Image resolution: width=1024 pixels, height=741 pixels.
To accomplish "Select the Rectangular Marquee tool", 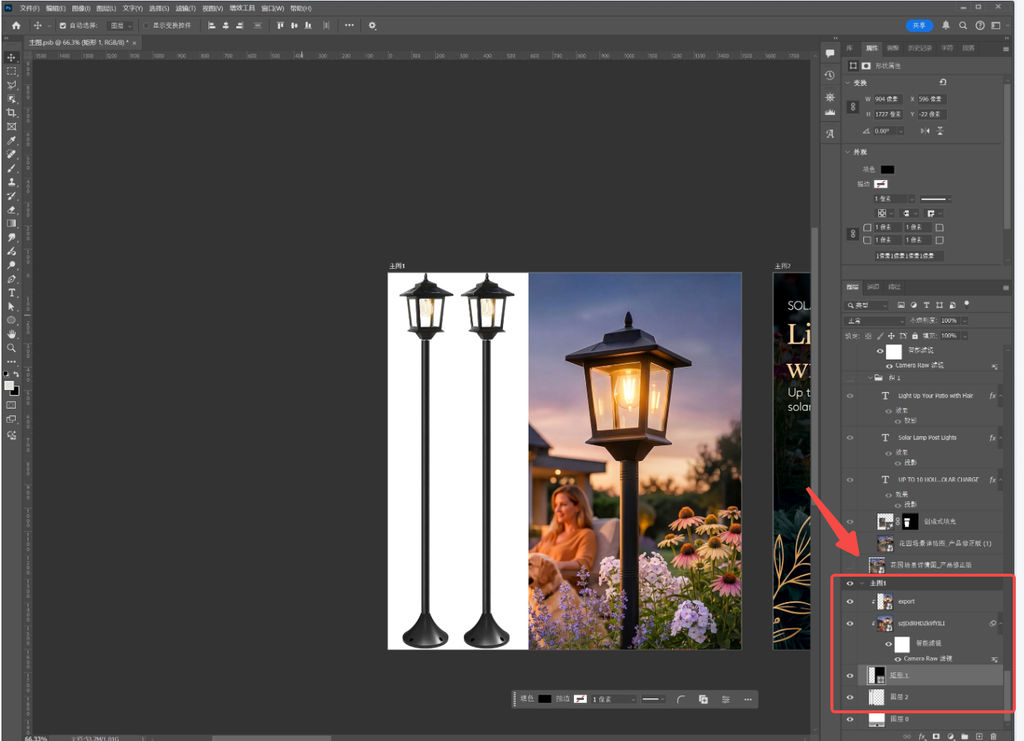I will (11, 71).
